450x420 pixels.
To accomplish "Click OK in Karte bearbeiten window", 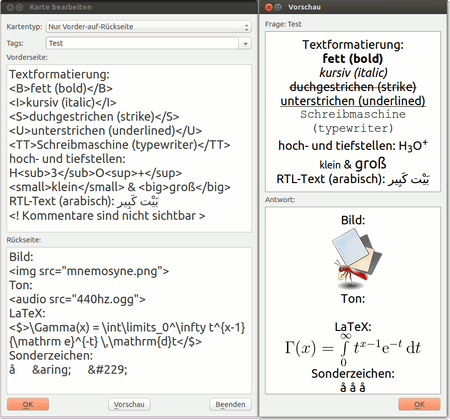I will tap(28, 404).
